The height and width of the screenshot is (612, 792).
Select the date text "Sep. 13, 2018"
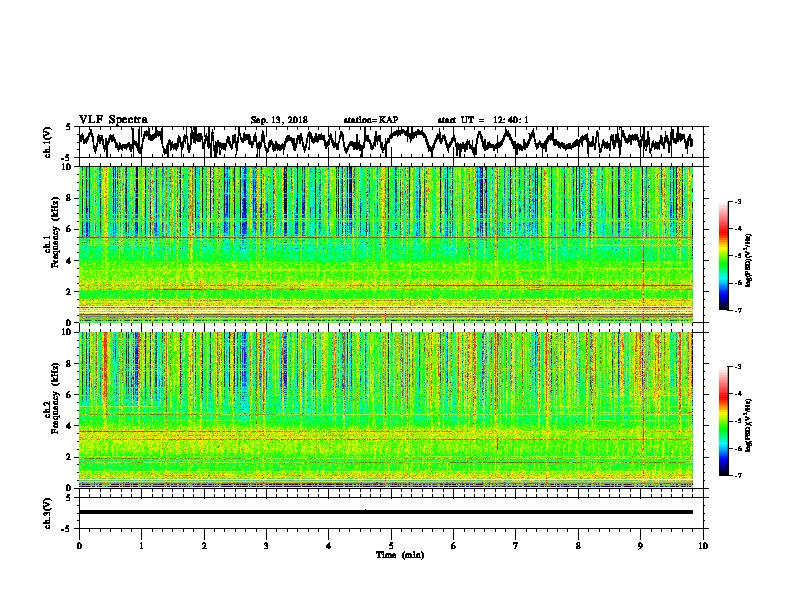point(279,120)
